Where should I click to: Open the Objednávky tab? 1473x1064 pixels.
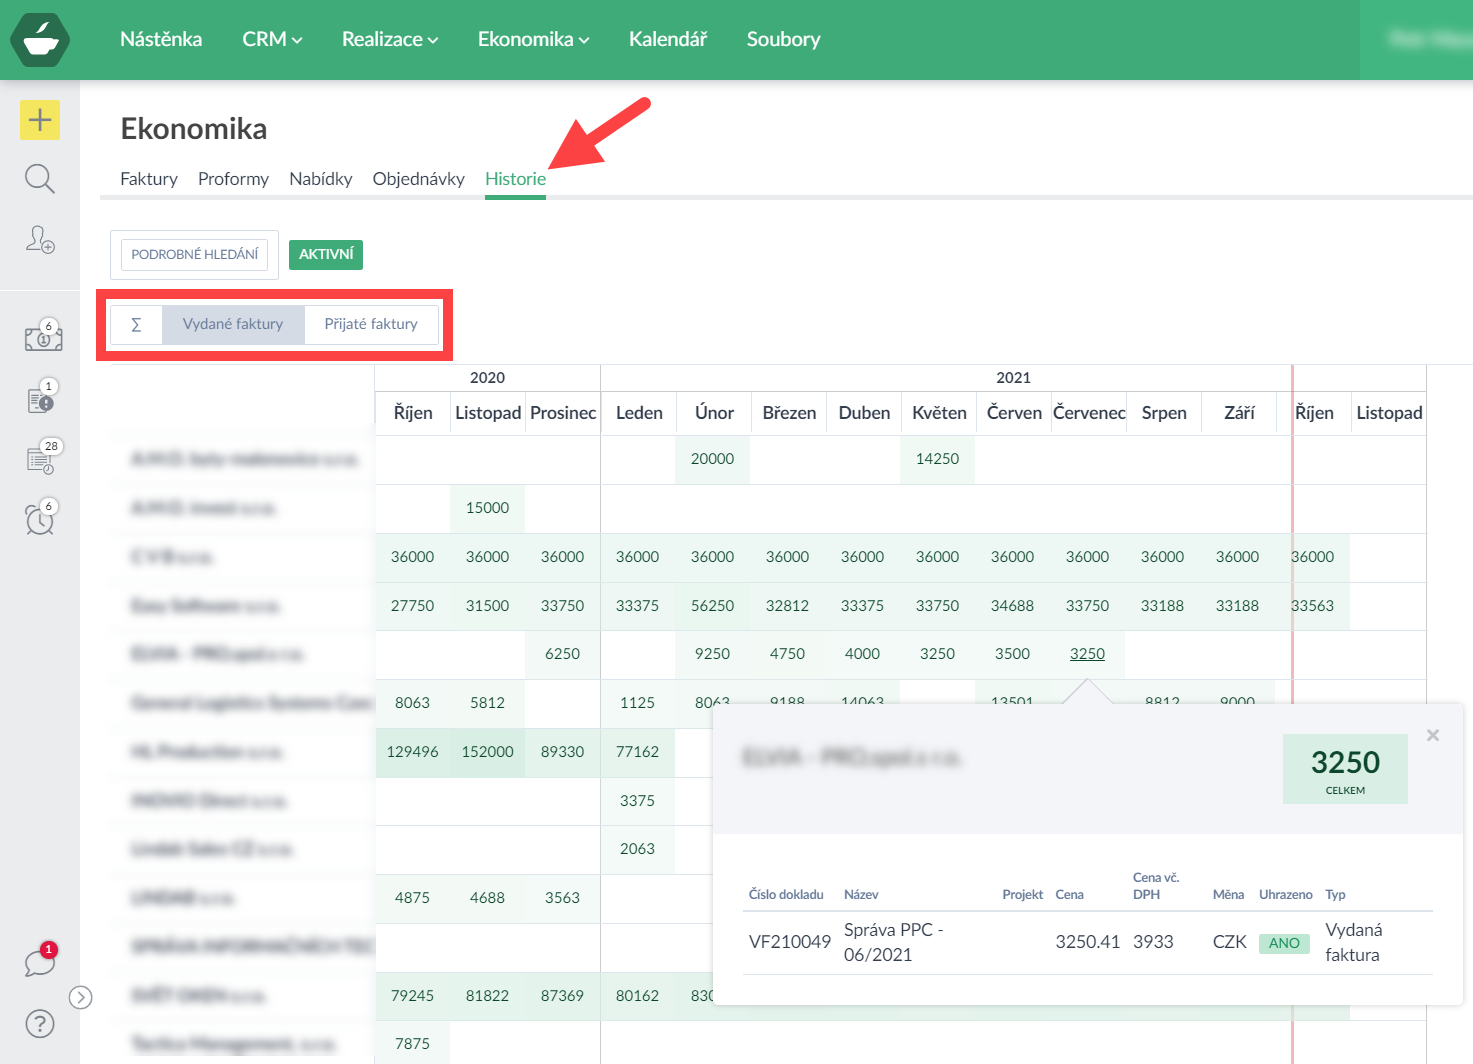(x=418, y=179)
